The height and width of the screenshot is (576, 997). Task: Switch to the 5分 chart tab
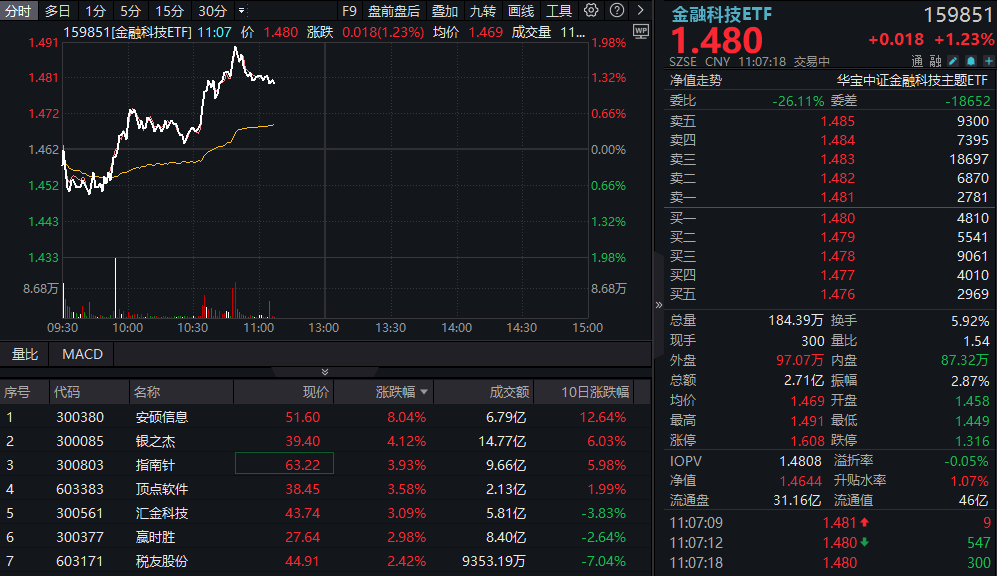(130, 11)
